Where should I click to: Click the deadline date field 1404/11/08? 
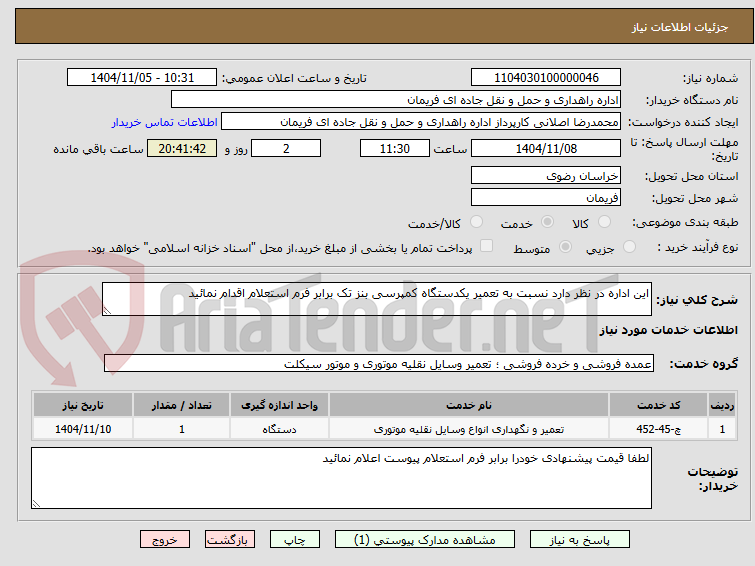(546, 148)
